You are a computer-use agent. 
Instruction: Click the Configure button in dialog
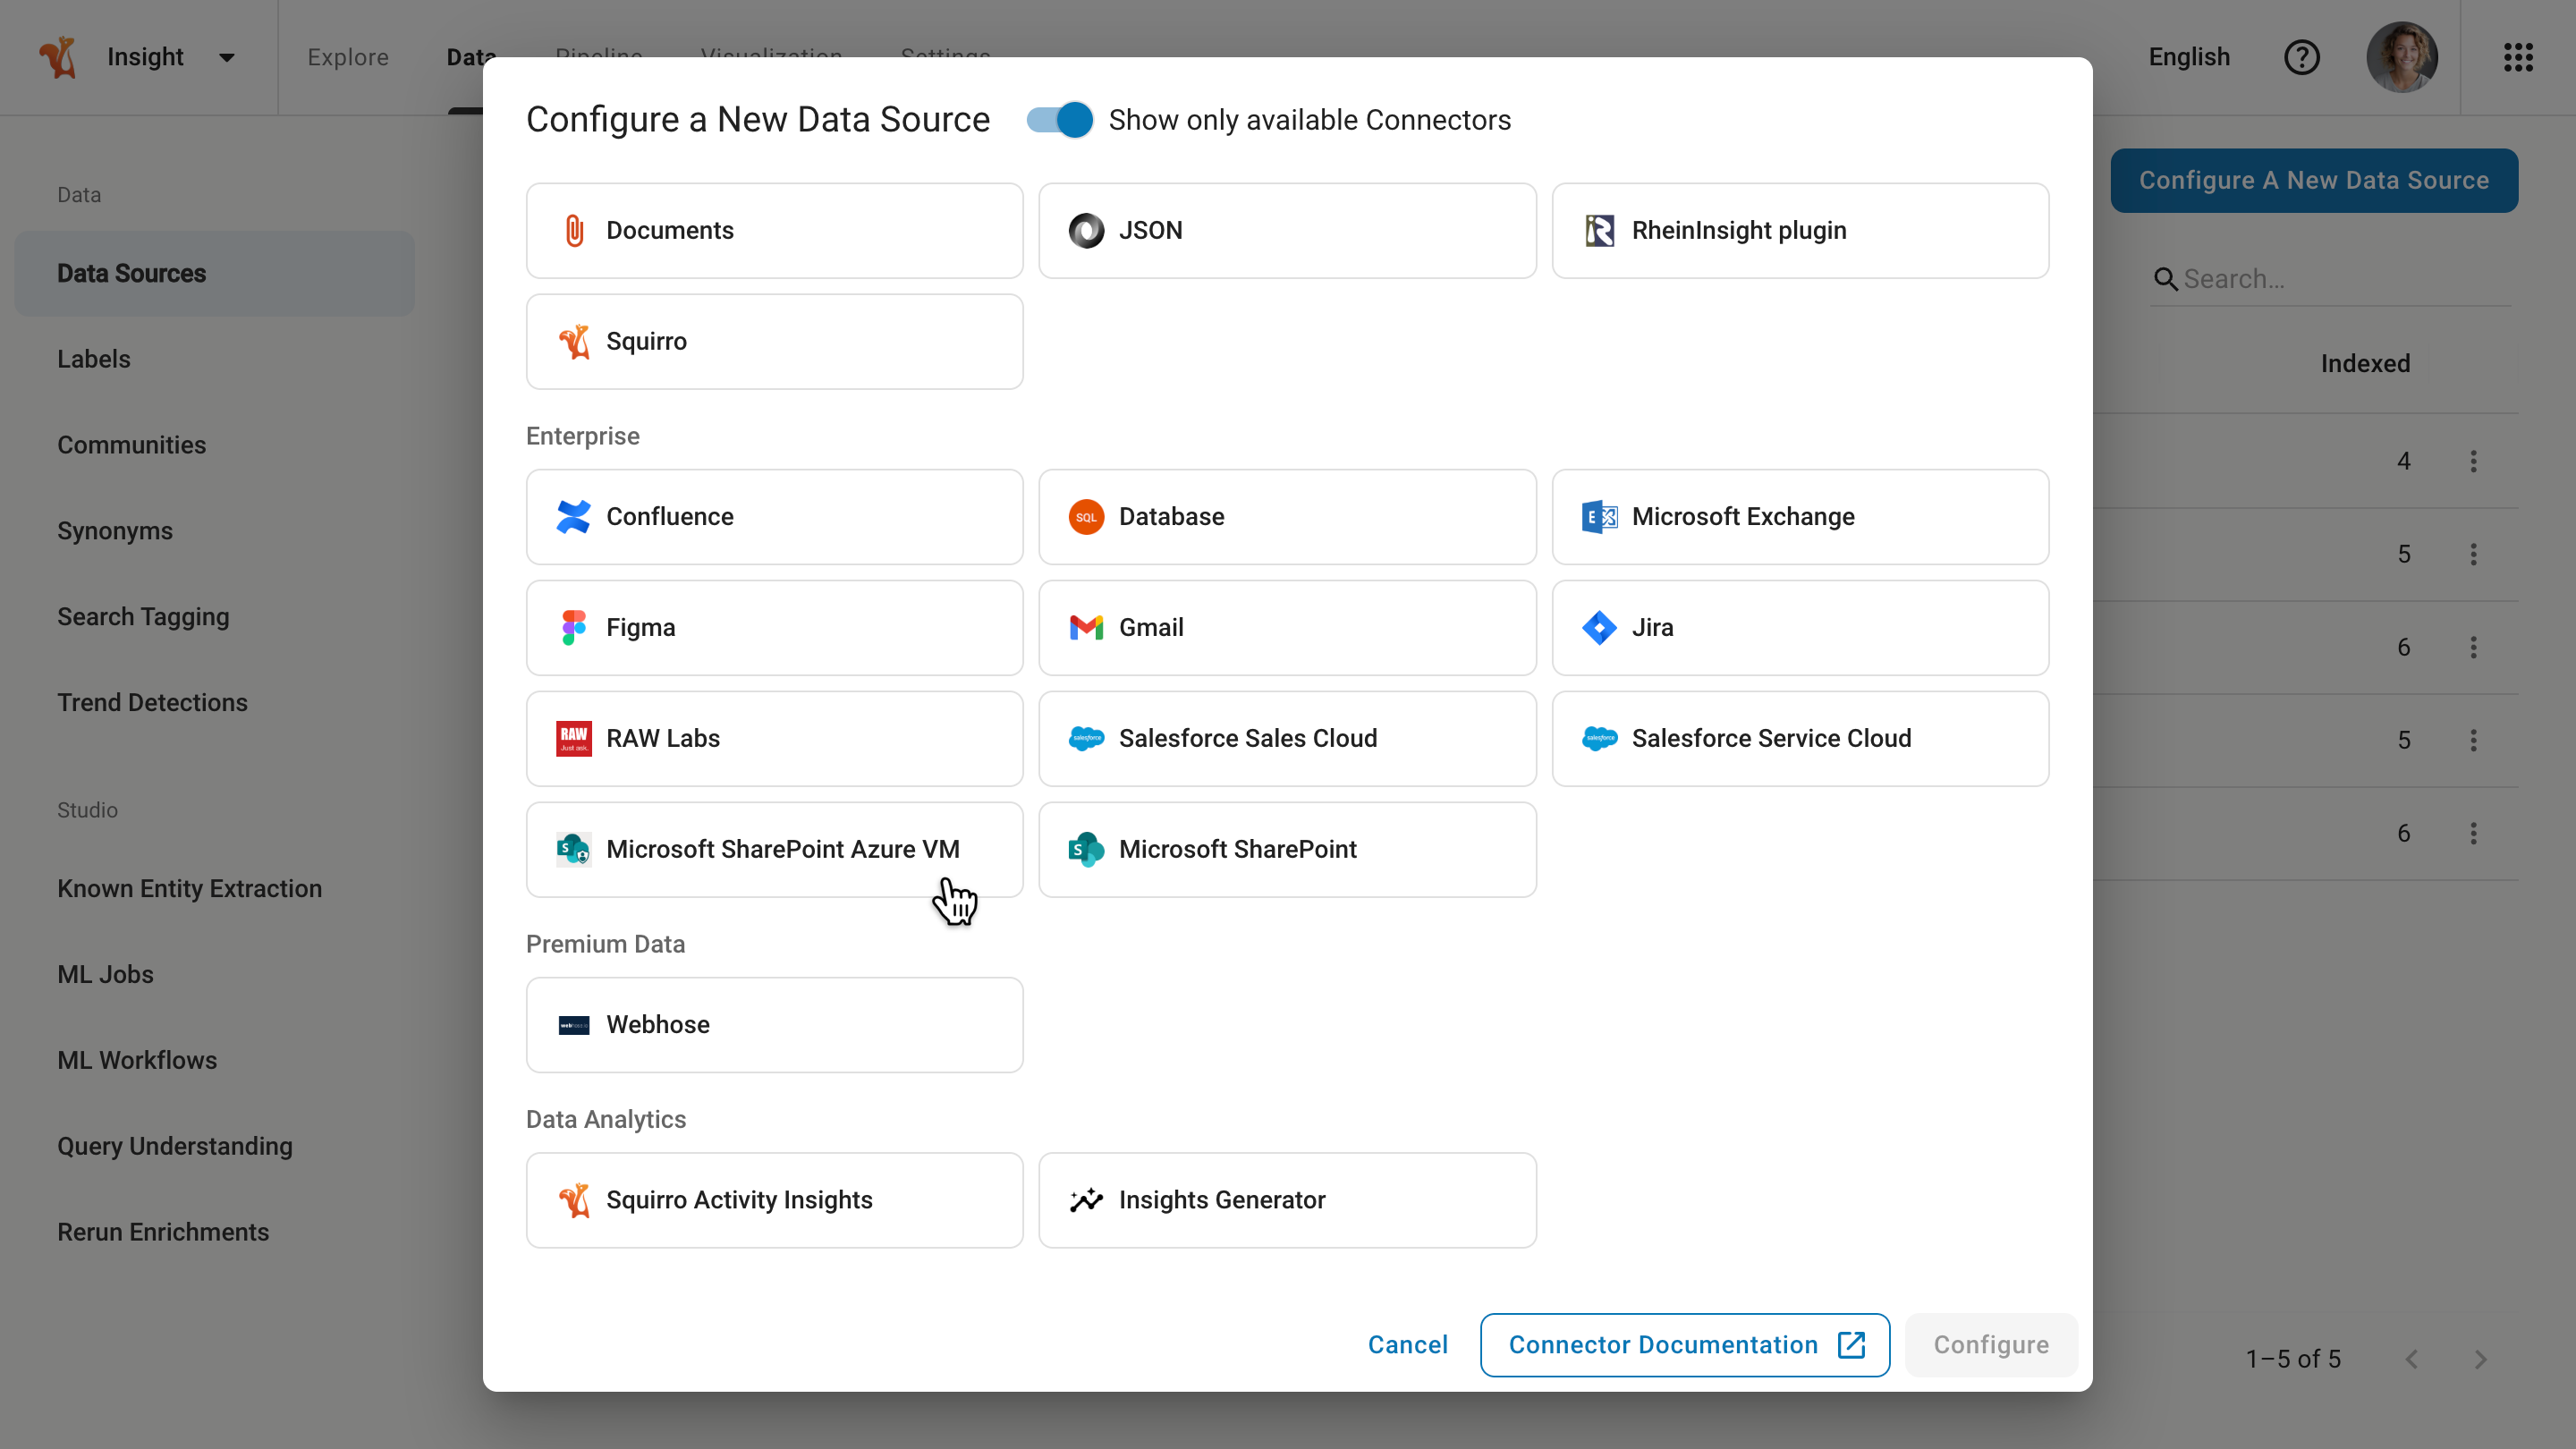(x=1991, y=1345)
